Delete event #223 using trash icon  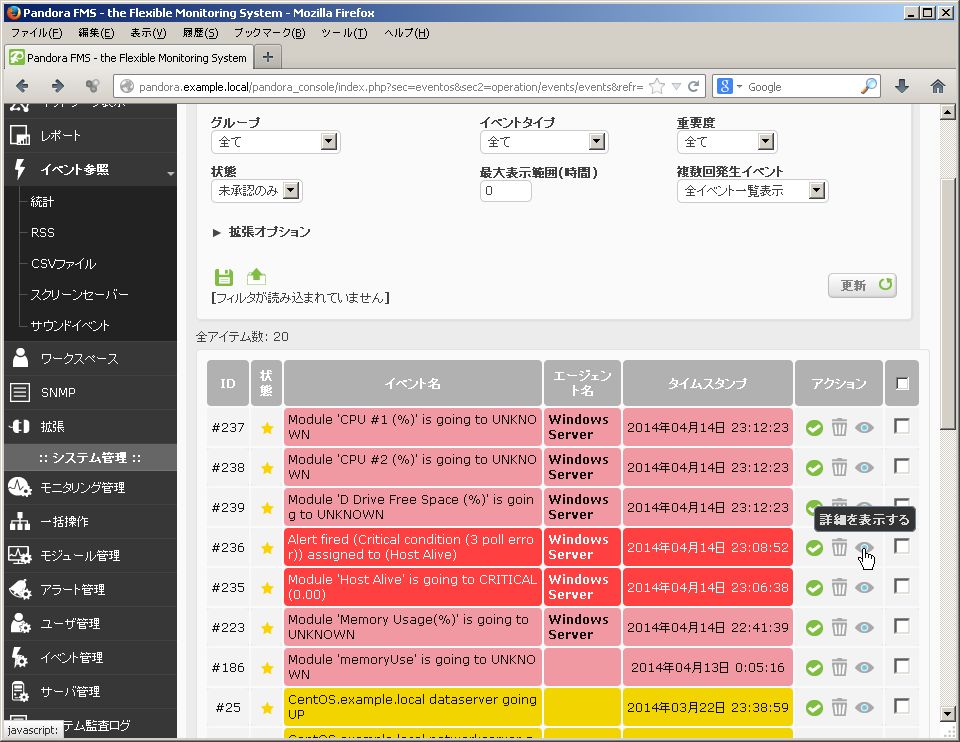point(839,628)
